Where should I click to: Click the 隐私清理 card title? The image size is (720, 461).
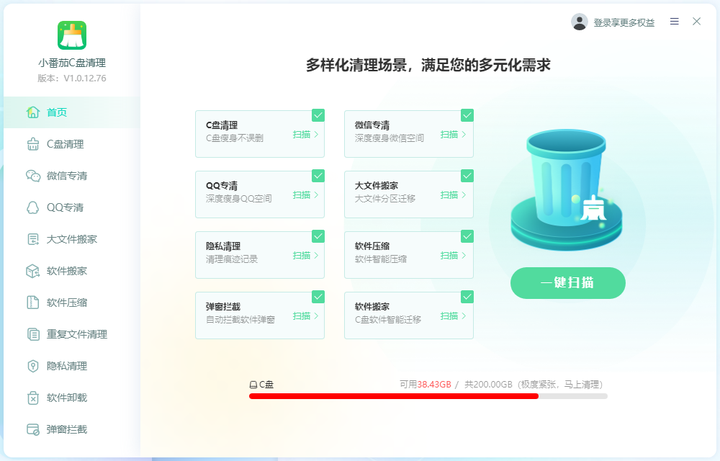(x=223, y=246)
